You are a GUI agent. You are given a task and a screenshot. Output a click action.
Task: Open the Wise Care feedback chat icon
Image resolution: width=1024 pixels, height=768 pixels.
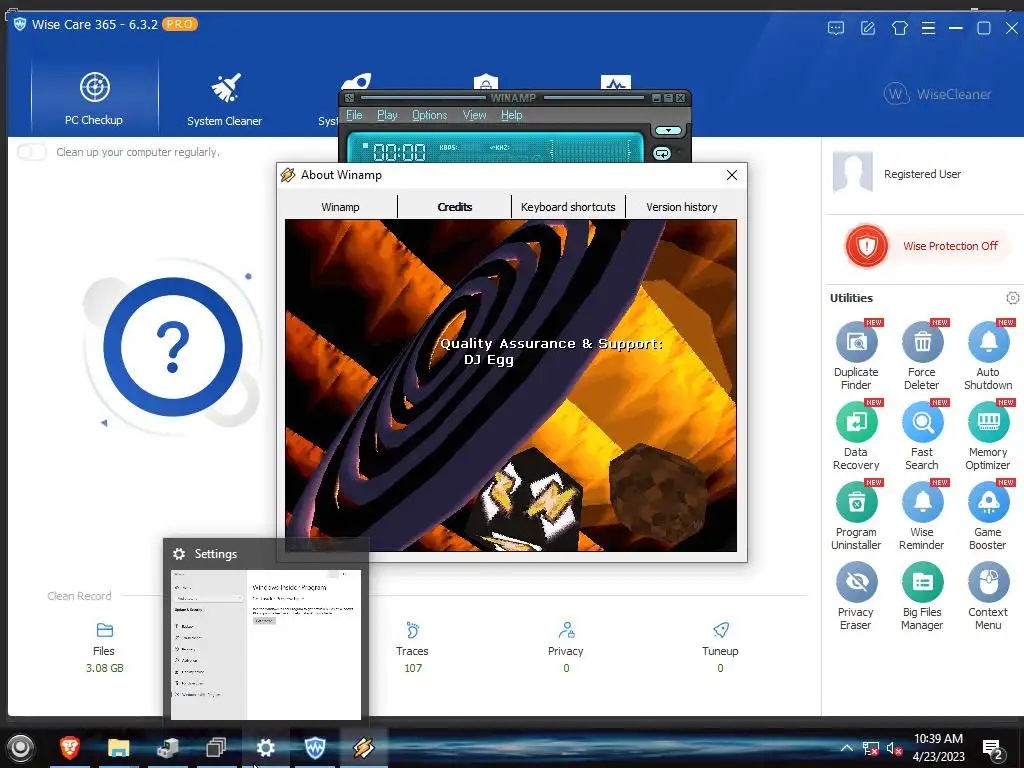(835, 28)
